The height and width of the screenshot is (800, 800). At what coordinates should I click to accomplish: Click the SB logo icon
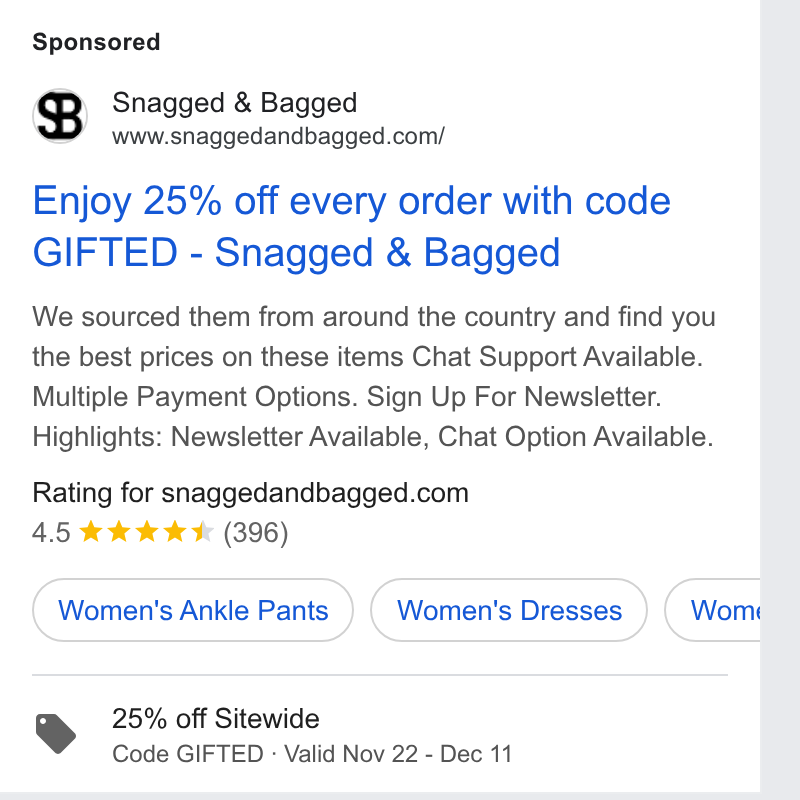[60, 116]
